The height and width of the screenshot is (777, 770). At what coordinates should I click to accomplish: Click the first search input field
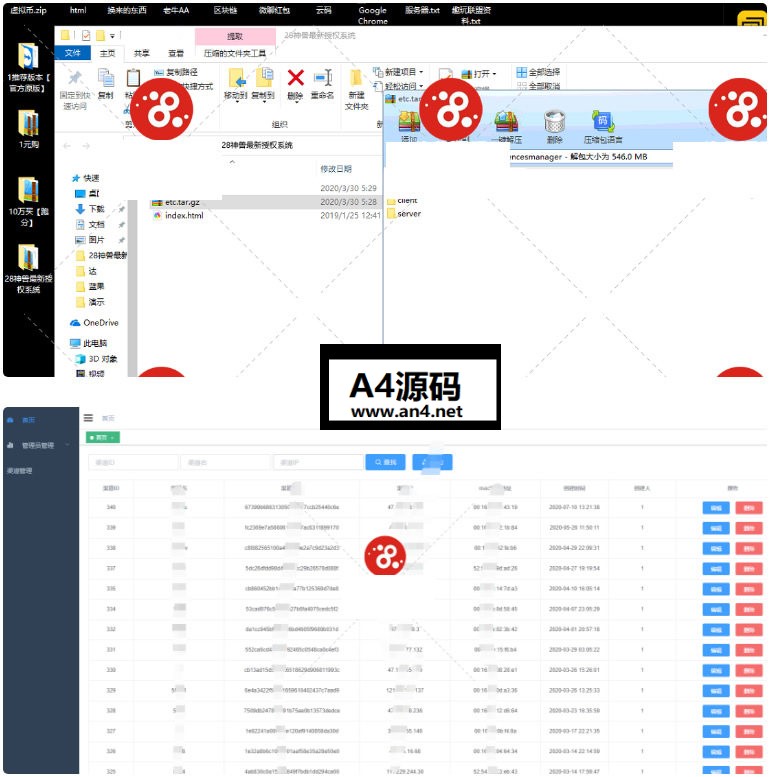131,462
